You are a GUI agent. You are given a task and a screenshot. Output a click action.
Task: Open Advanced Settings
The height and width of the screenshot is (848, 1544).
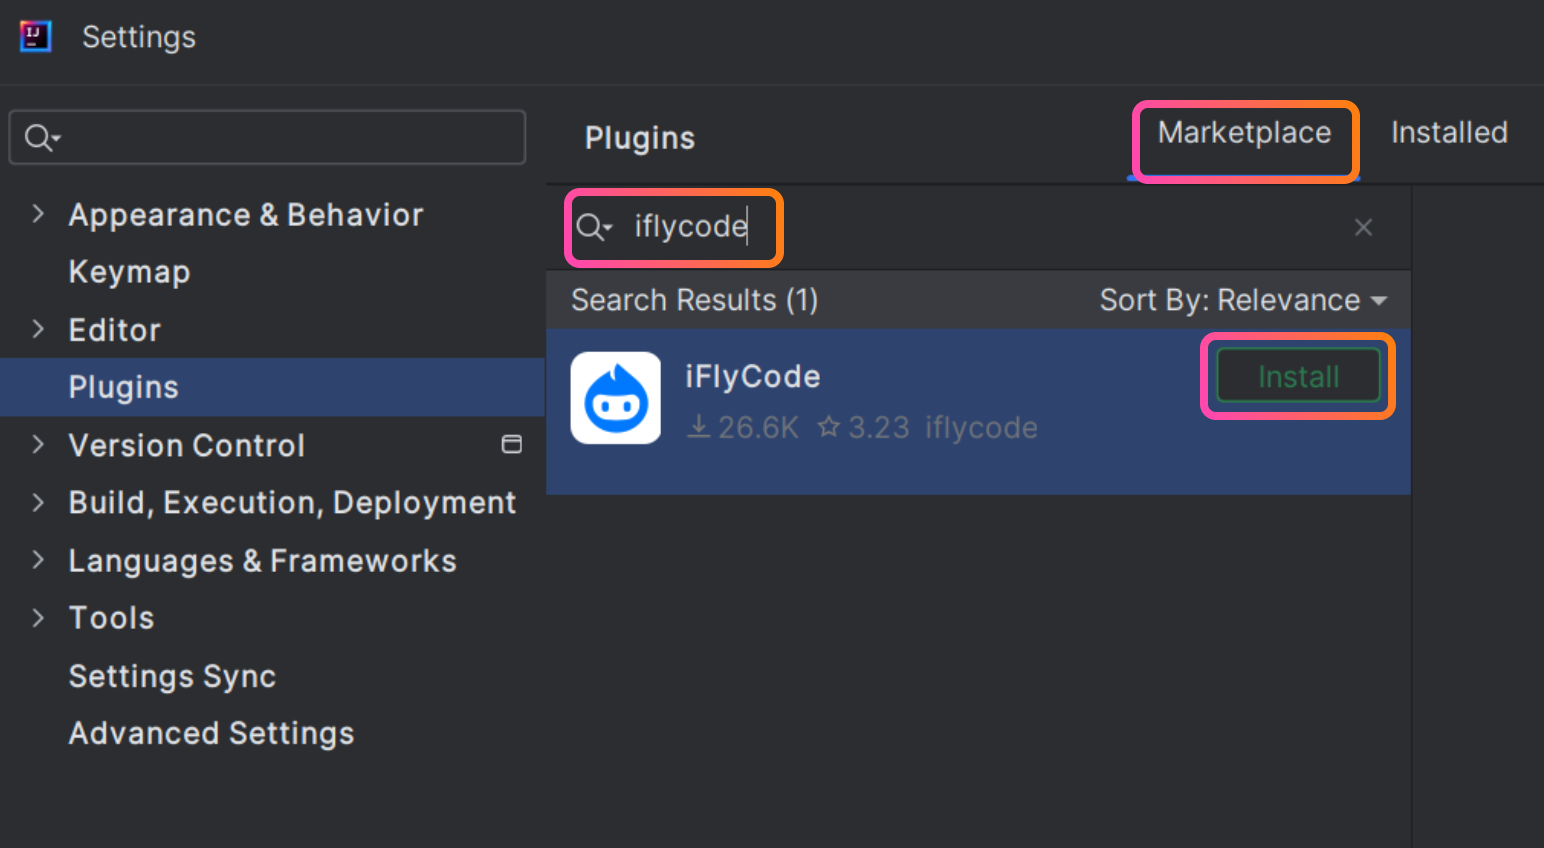coord(211,733)
